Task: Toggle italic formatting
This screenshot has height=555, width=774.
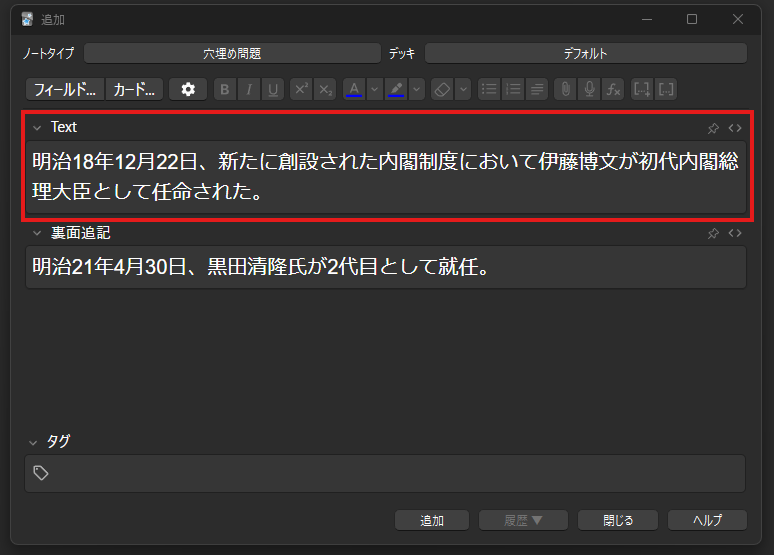Action: click(x=249, y=89)
